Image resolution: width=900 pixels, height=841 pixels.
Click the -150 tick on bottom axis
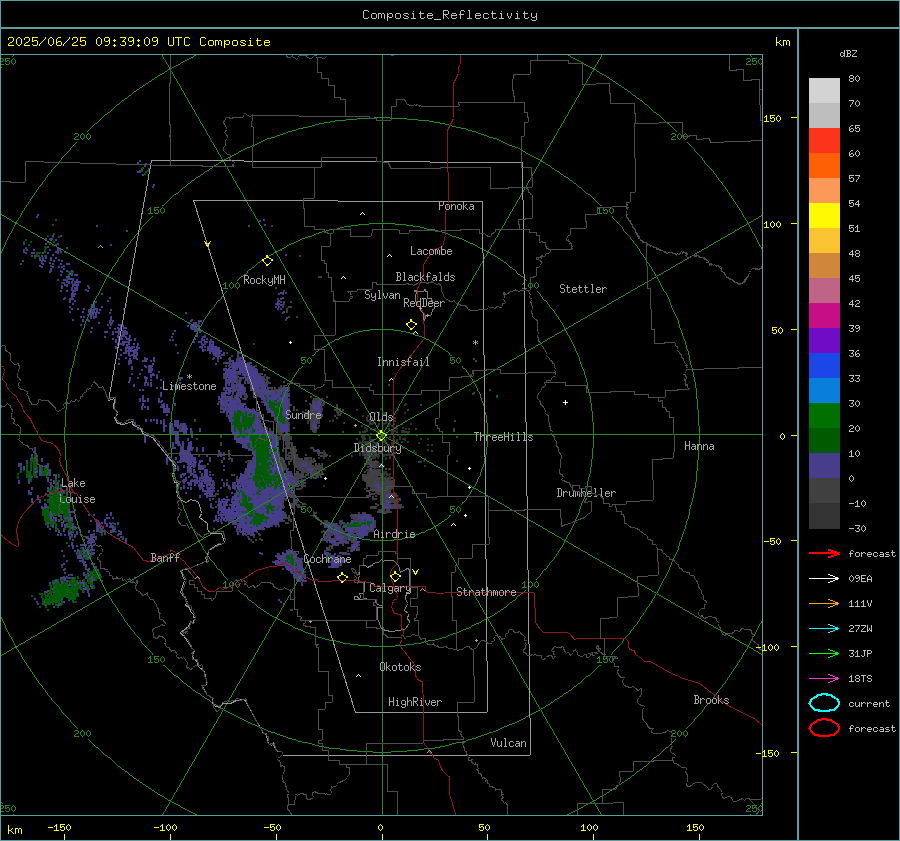point(59,827)
